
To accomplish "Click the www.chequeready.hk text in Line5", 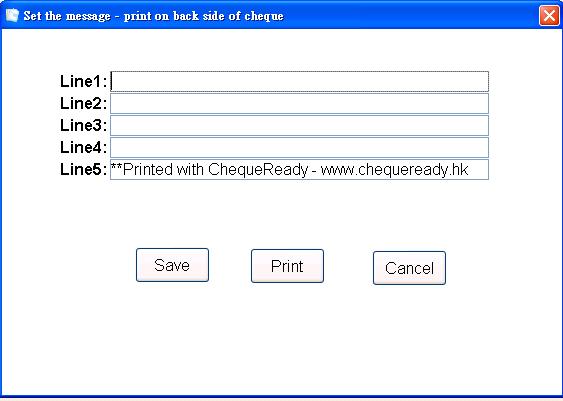I will pyautogui.click(x=394, y=169).
